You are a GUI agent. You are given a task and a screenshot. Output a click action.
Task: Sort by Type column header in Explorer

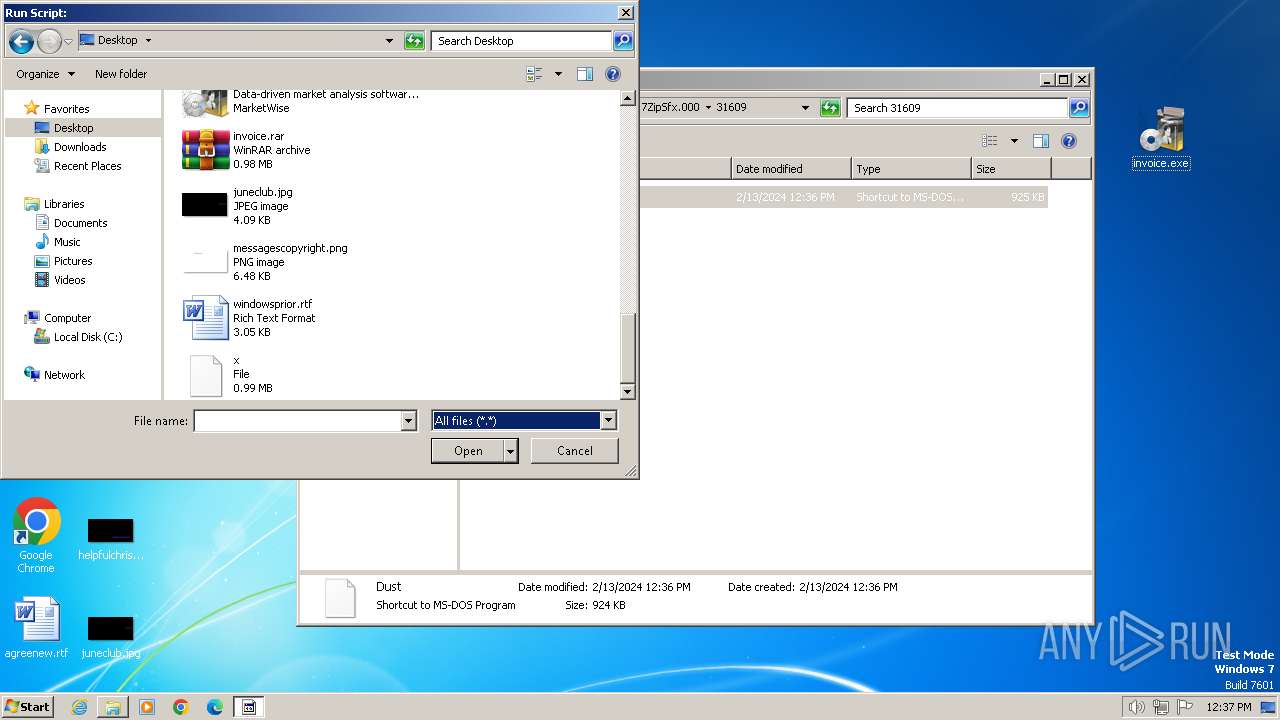point(911,169)
